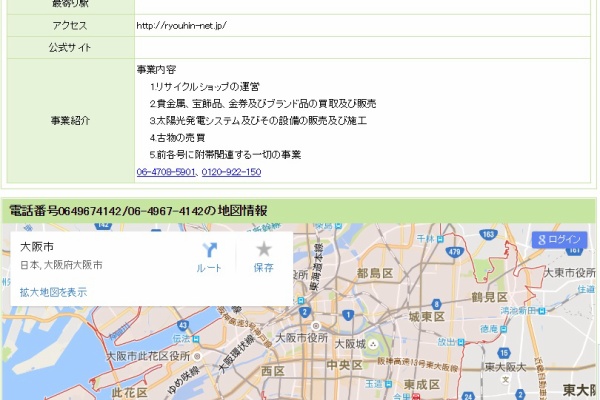The height and width of the screenshot is (400, 600).
Task: Click 鴻池新田 station icon
Action: (542, 311)
